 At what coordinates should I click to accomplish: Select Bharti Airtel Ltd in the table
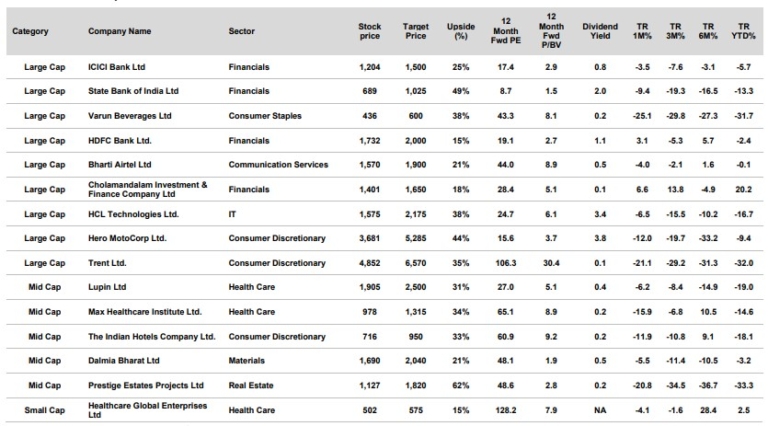[x=123, y=165]
